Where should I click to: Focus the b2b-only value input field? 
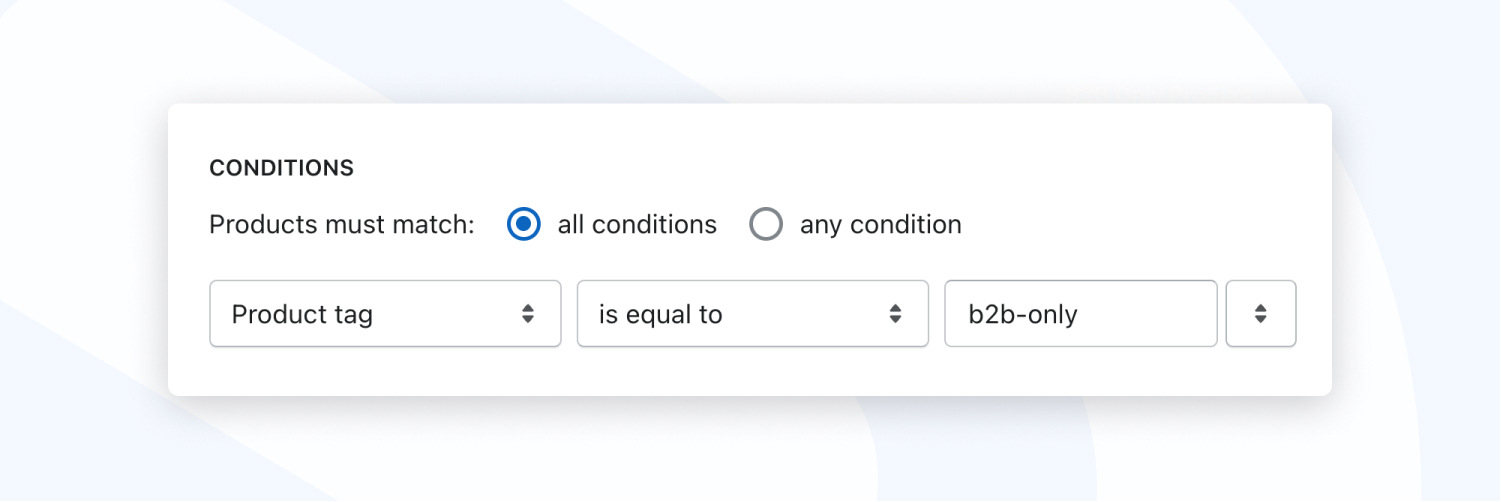pos(1081,314)
